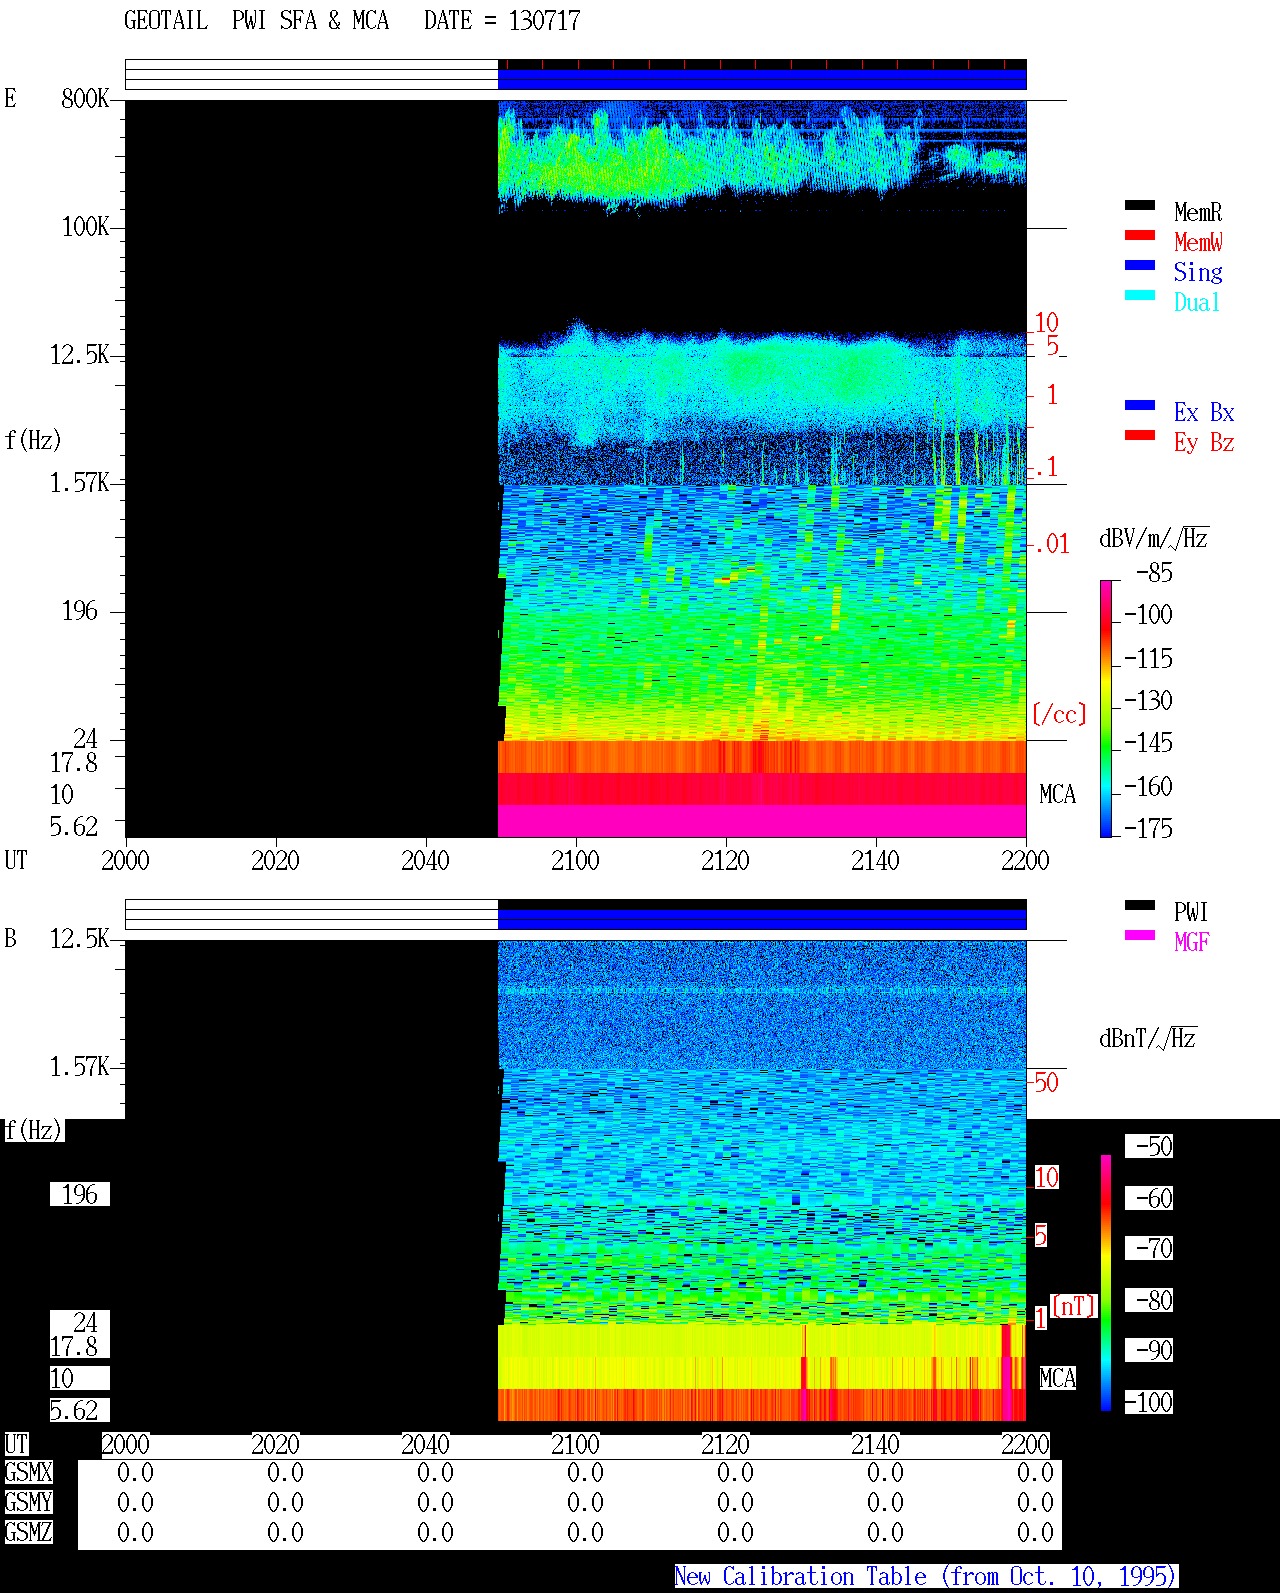Click the dBnT/√Hz unit label
The height and width of the screenshot is (1593, 1280).
point(1147,1038)
